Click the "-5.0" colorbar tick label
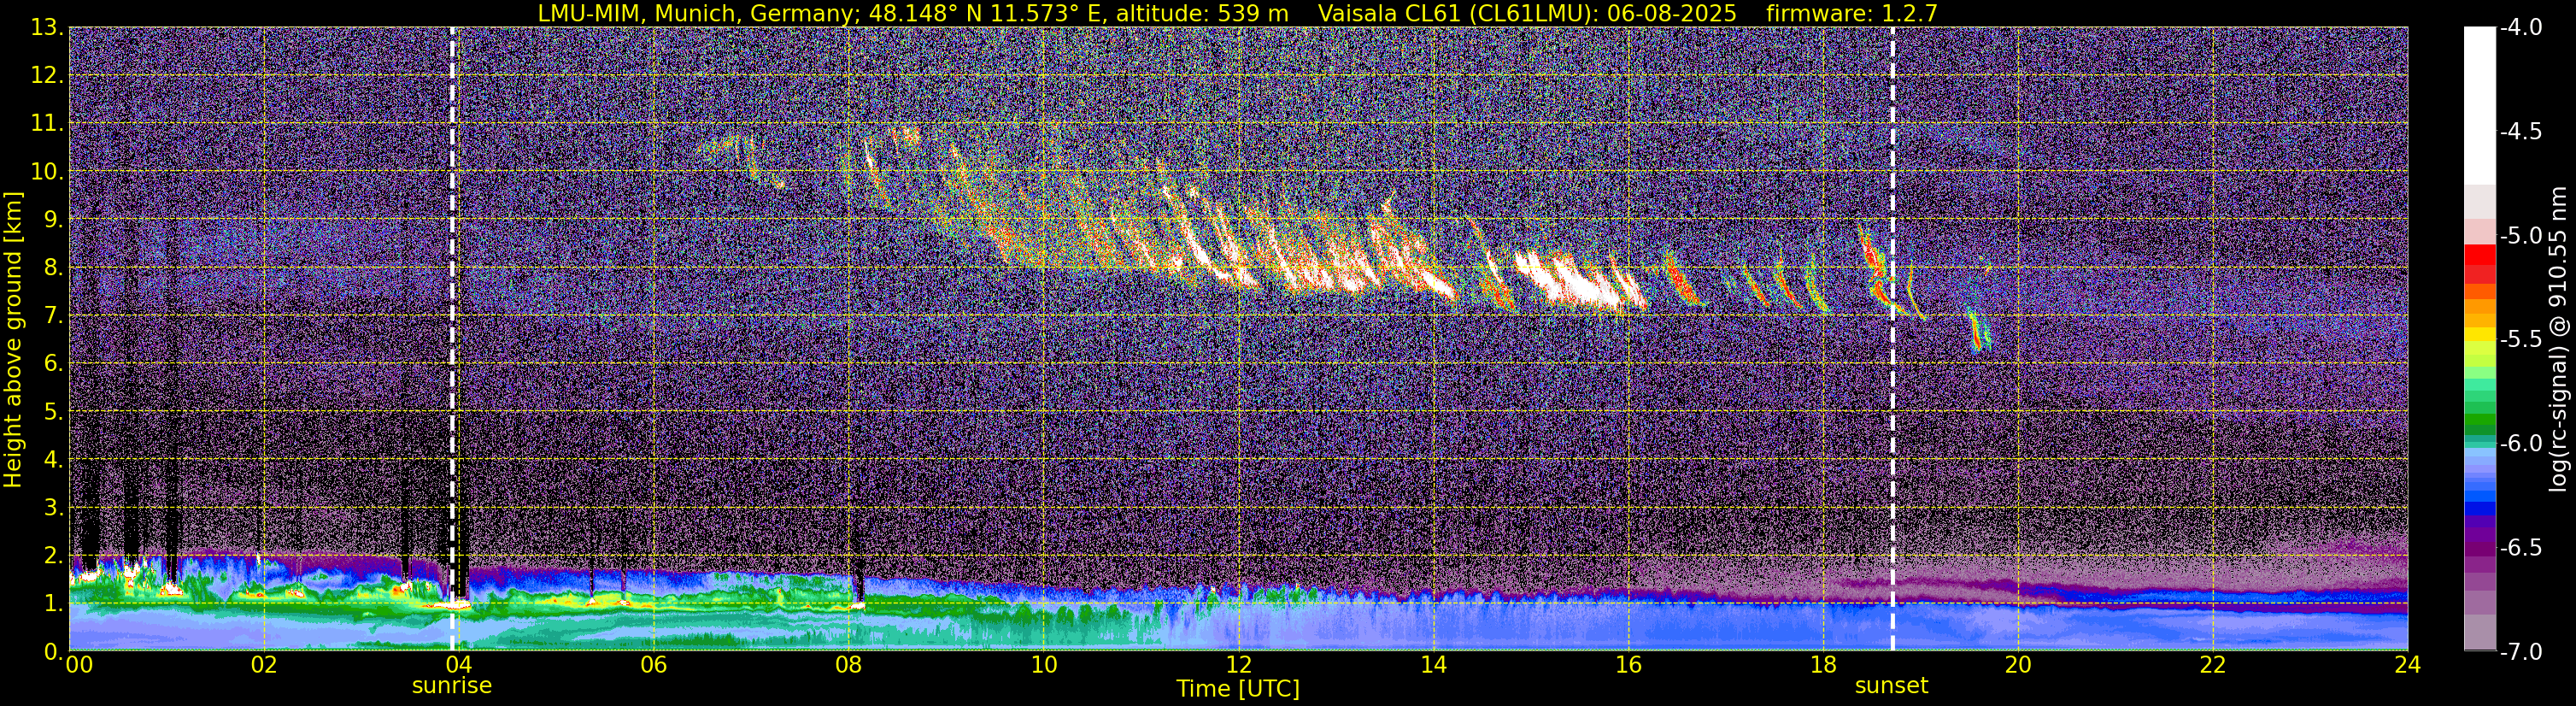The width and height of the screenshot is (2576, 706). (2521, 236)
